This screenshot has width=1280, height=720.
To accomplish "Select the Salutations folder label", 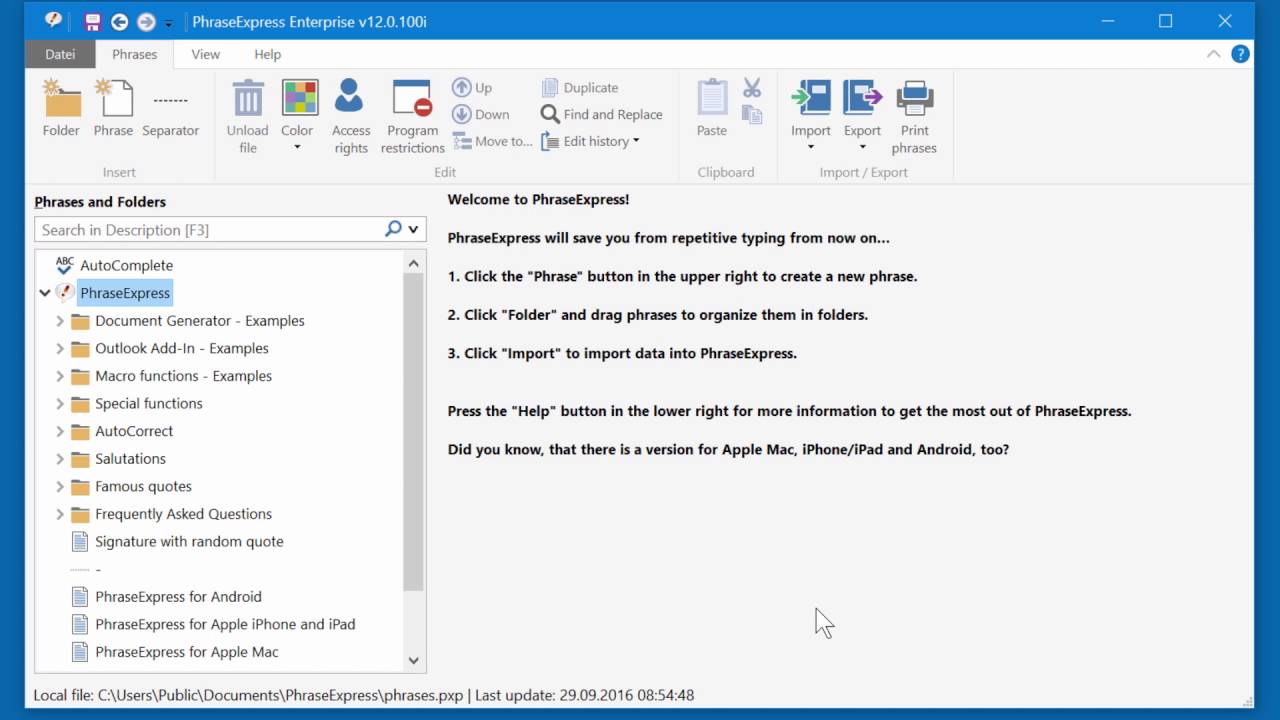I will point(130,459).
